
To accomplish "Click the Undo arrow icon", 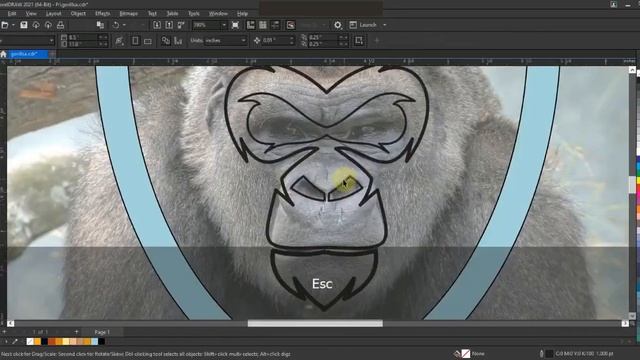I will point(116,25).
